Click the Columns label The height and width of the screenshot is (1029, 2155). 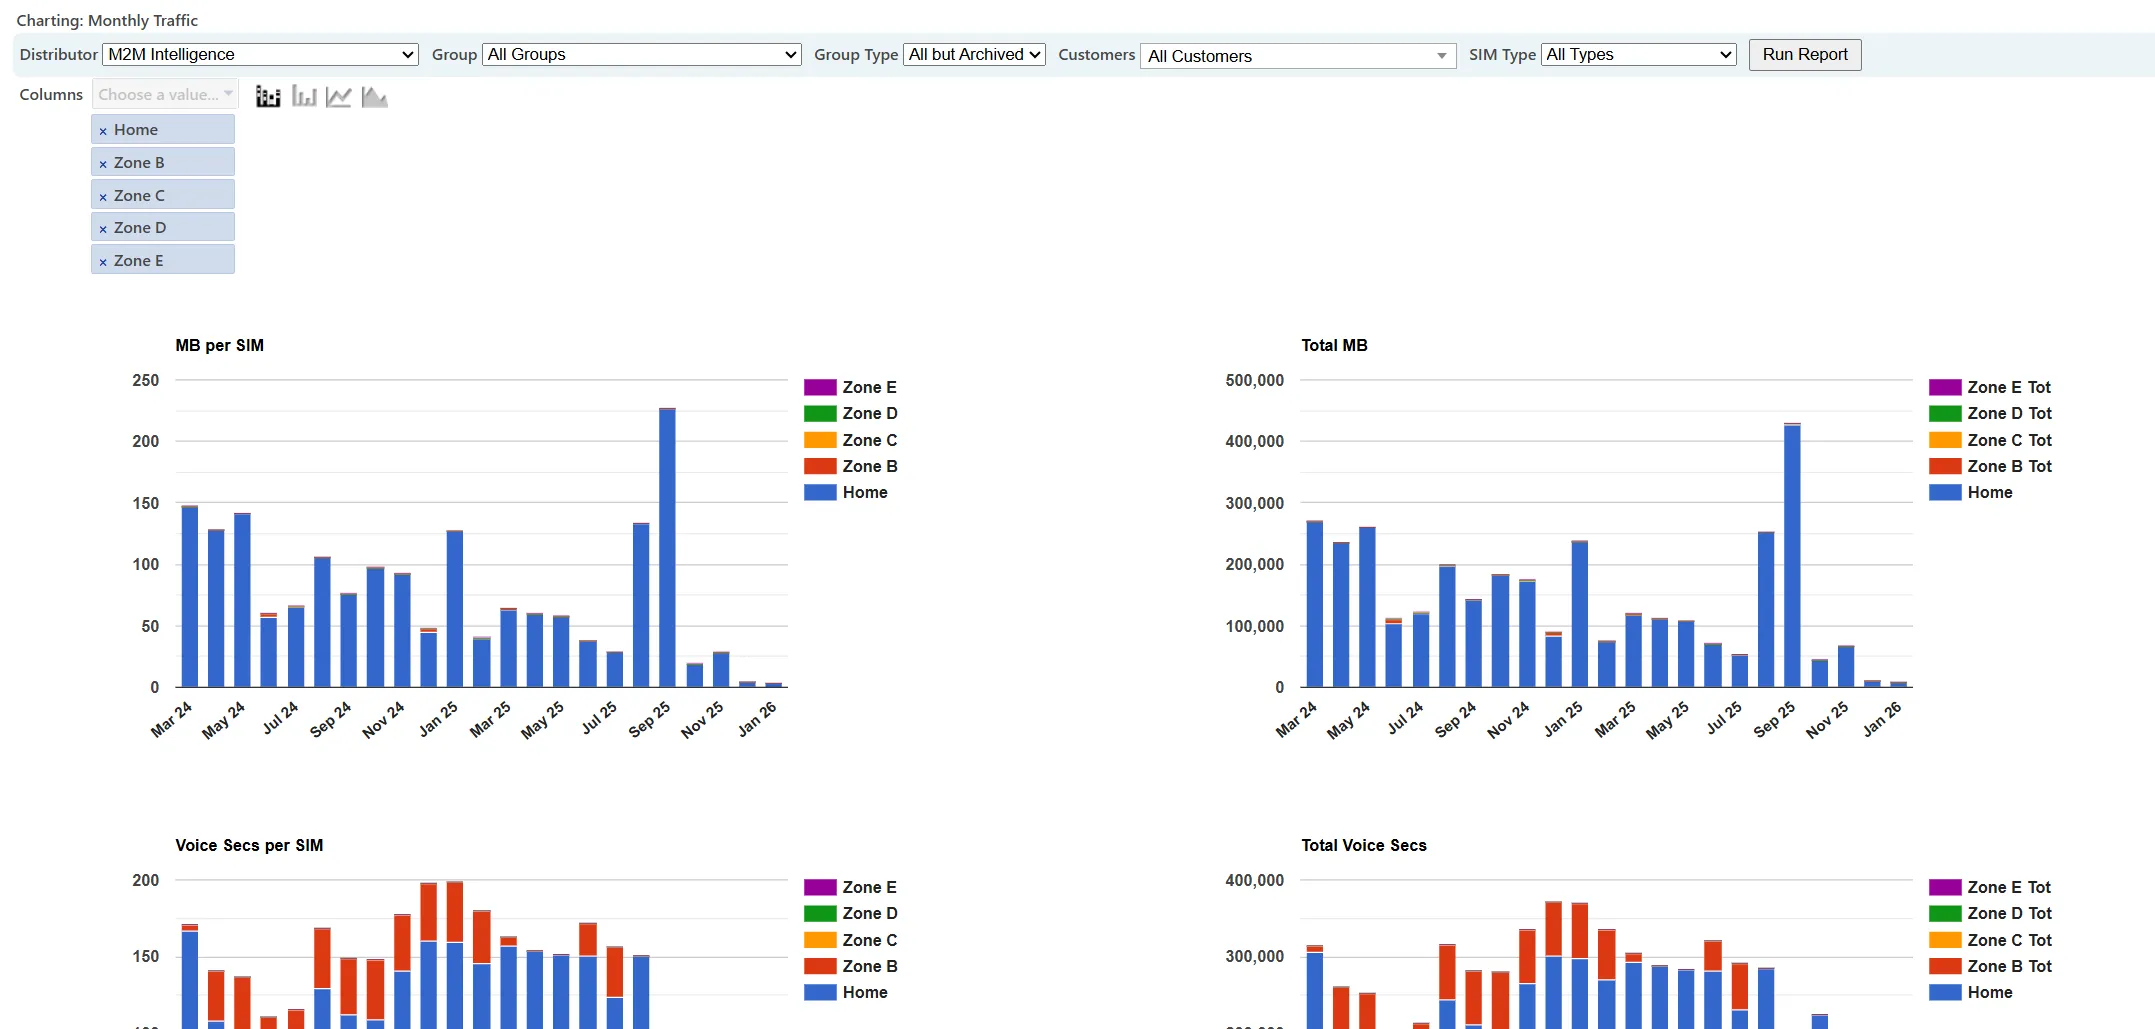(x=51, y=94)
